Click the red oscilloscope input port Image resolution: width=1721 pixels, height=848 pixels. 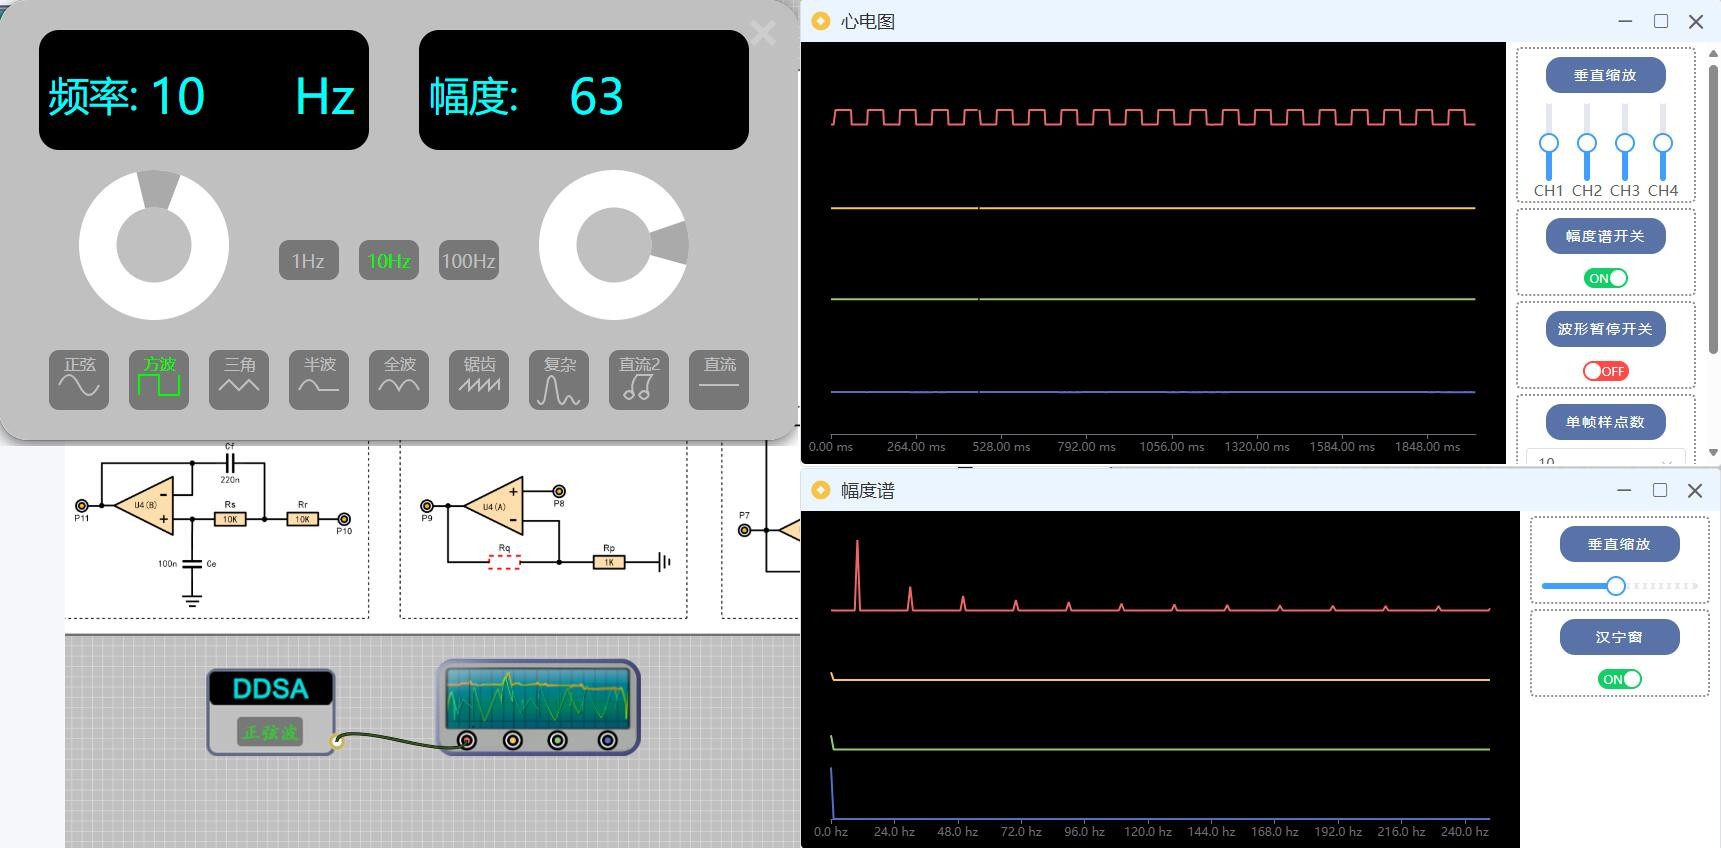point(467,740)
